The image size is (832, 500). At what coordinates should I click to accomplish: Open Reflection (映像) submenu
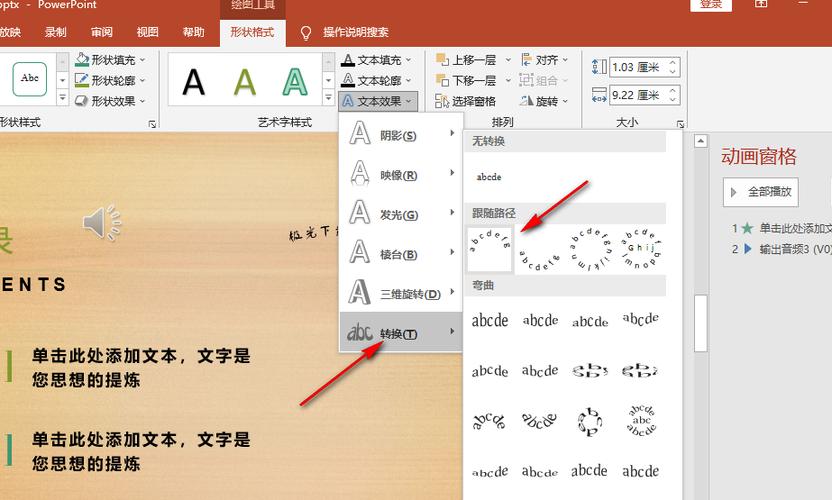pos(401,175)
